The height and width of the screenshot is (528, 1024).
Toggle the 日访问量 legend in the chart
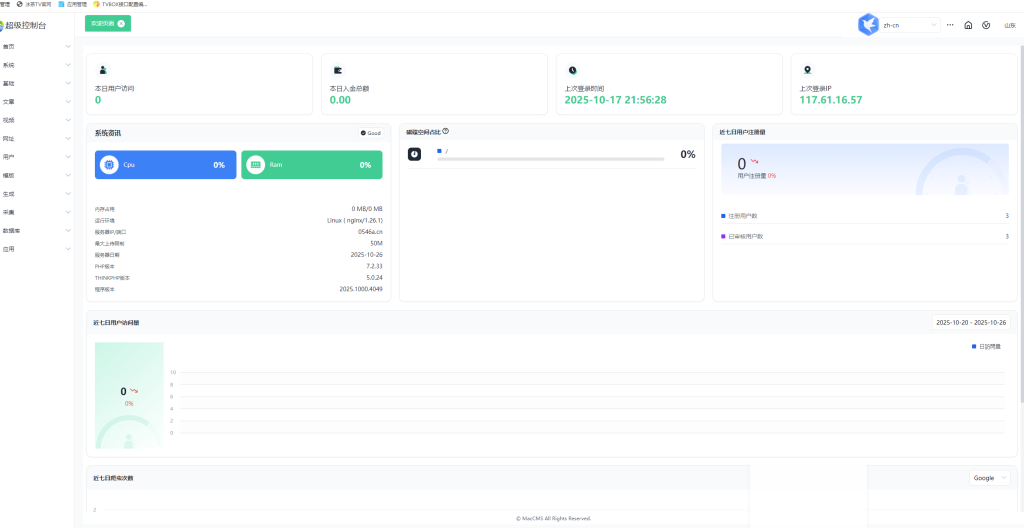(985, 346)
